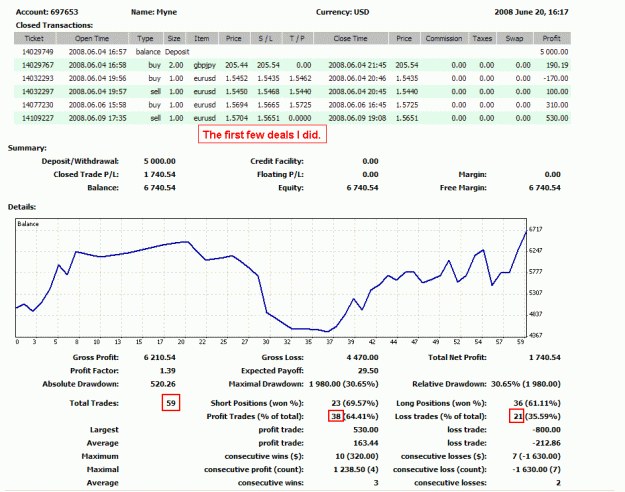Click the Free Margin value 6 740.54

(544, 187)
